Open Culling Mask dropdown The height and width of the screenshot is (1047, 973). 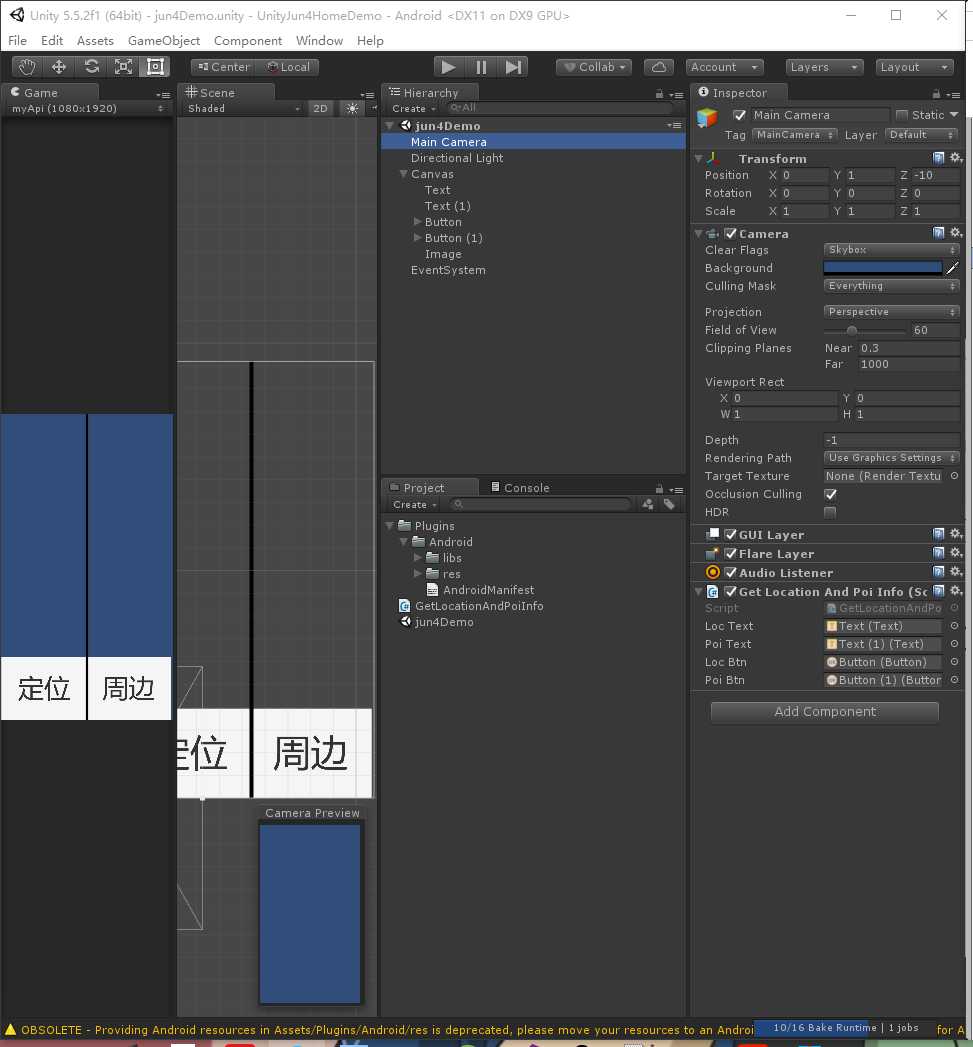(891, 286)
